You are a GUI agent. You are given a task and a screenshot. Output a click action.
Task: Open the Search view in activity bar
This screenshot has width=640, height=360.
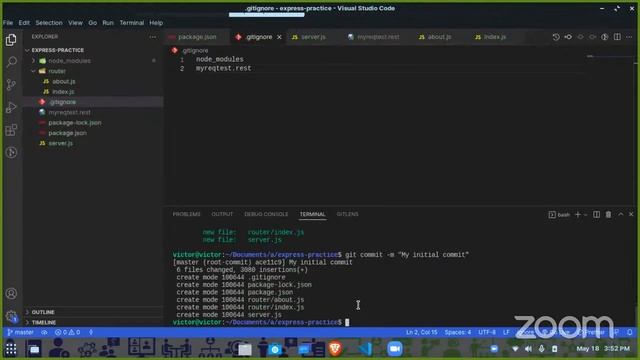point(11,62)
